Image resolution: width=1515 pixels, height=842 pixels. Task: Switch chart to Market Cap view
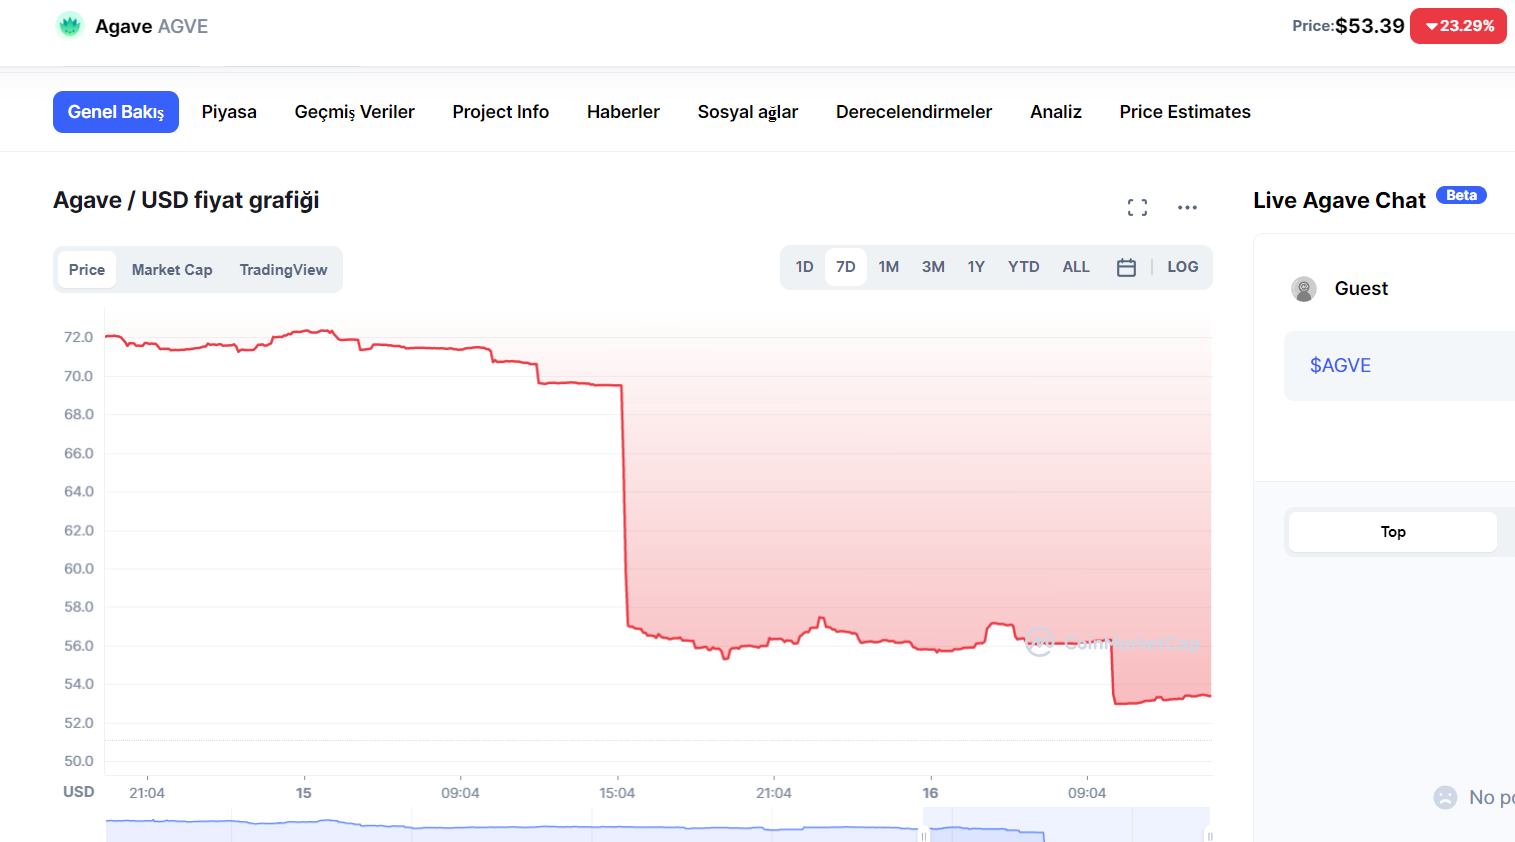click(x=172, y=270)
